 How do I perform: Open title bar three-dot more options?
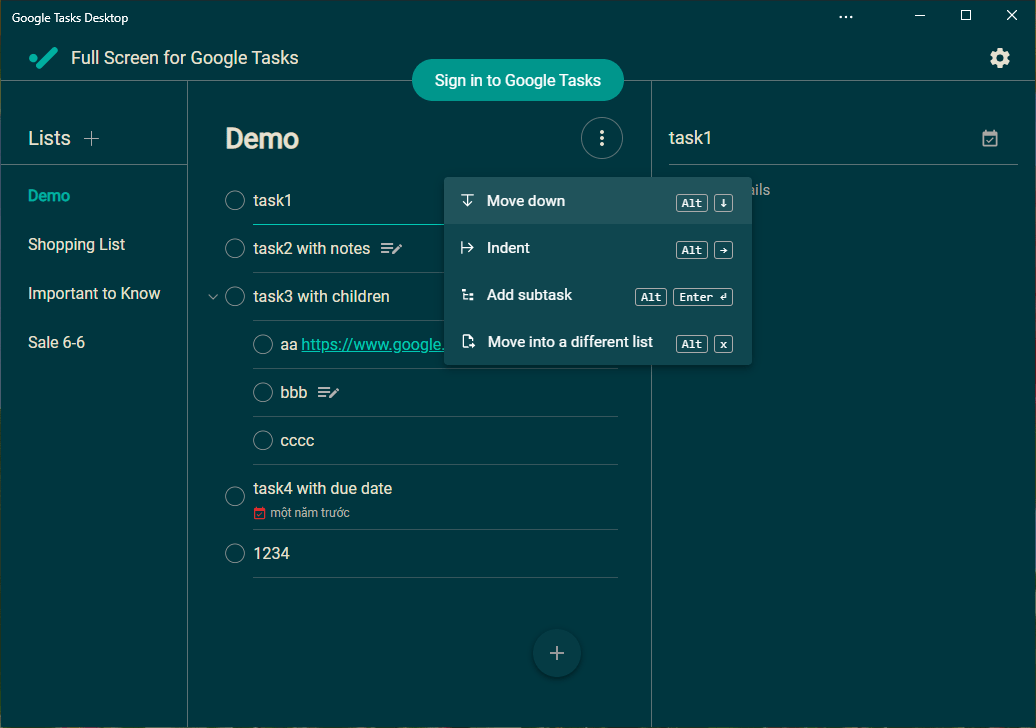[x=846, y=17]
